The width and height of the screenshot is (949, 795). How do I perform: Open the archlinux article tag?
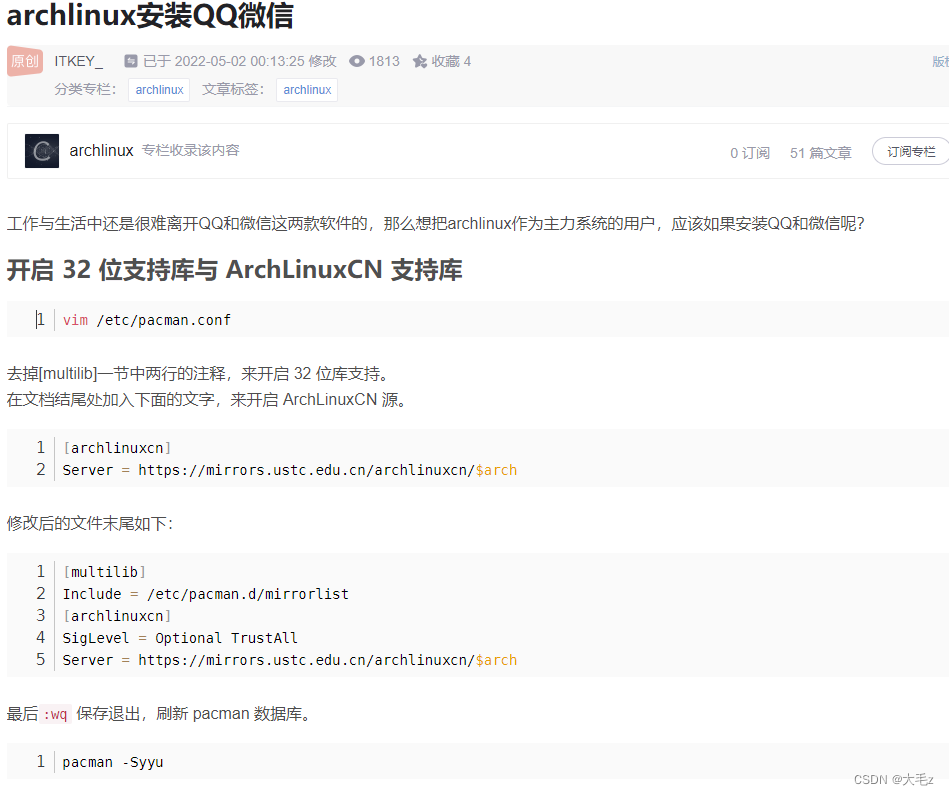click(x=307, y=90)
